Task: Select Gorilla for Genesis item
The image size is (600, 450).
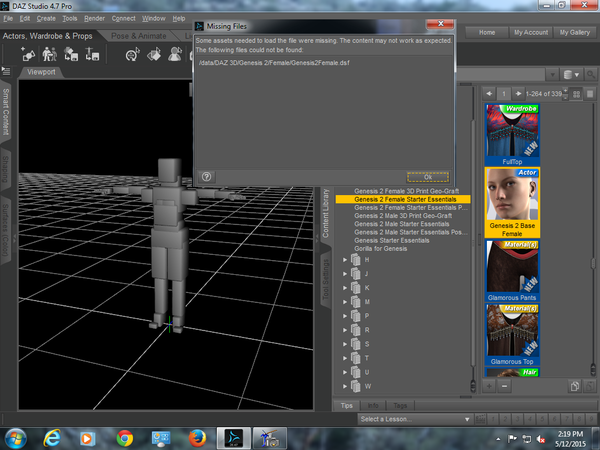Action: pos(380,249)
